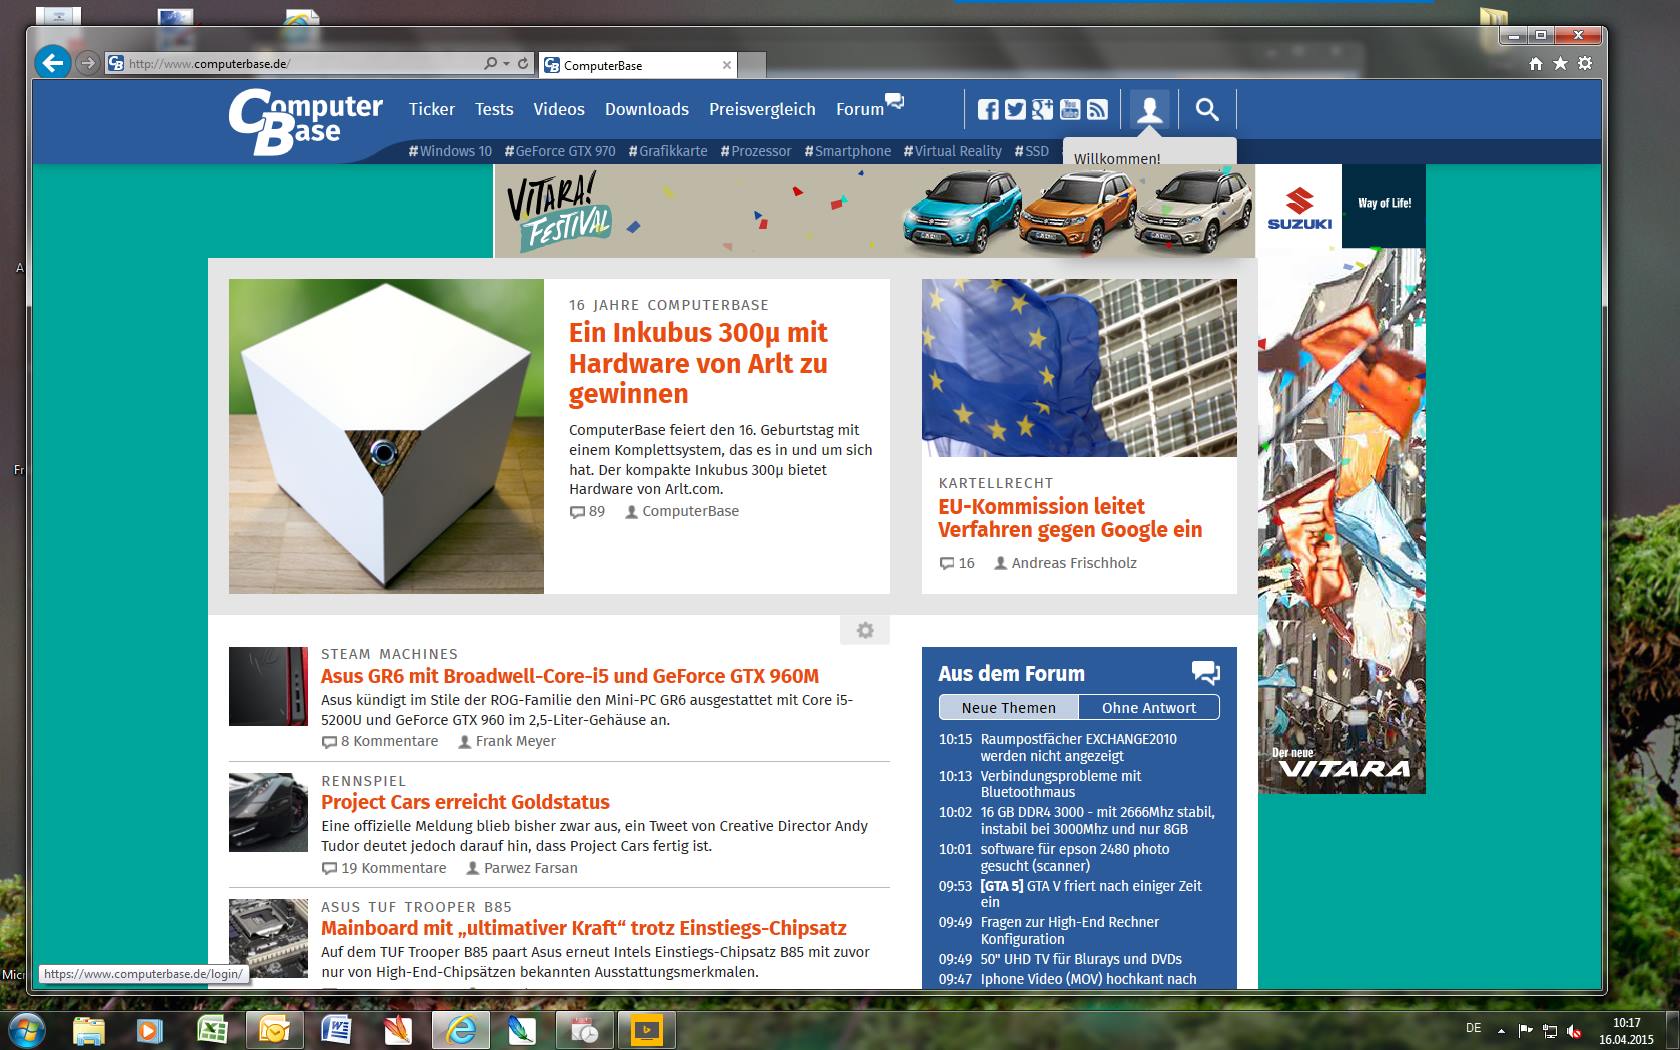This screenshot has height=1050, width=1680.
Task: Open ComputerBase's Twitter icon
Action: [1015, 109]
